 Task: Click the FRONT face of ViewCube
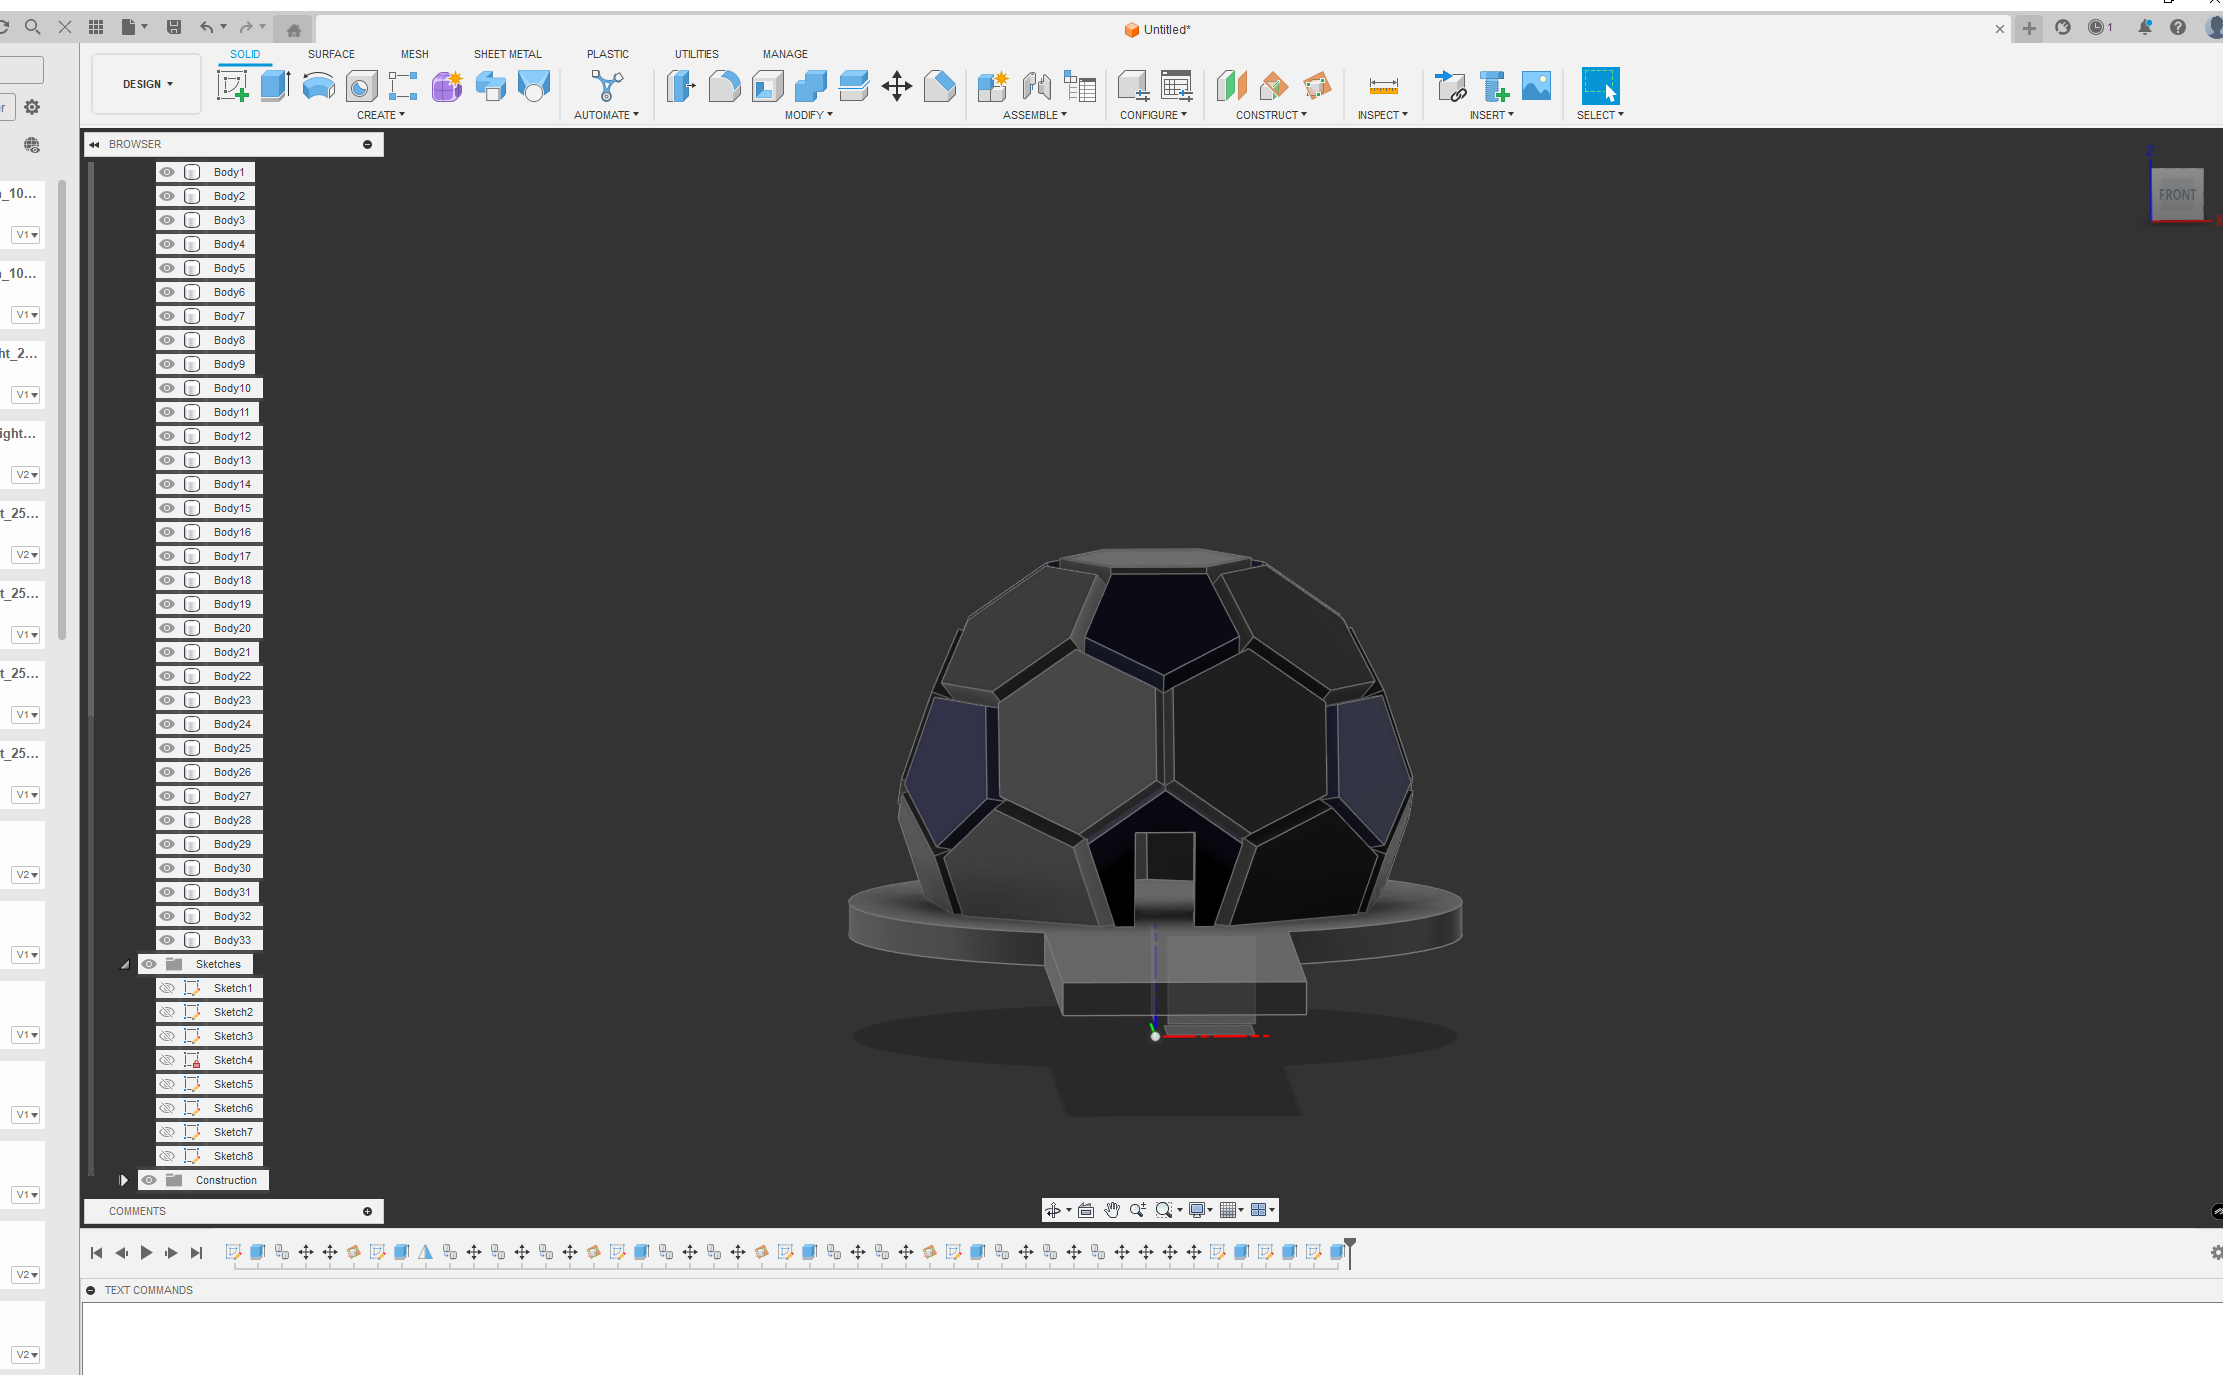2177,194
